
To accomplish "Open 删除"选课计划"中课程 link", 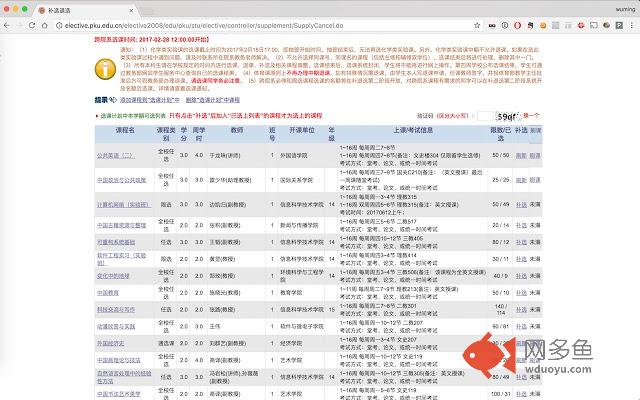I will [213, 100].
